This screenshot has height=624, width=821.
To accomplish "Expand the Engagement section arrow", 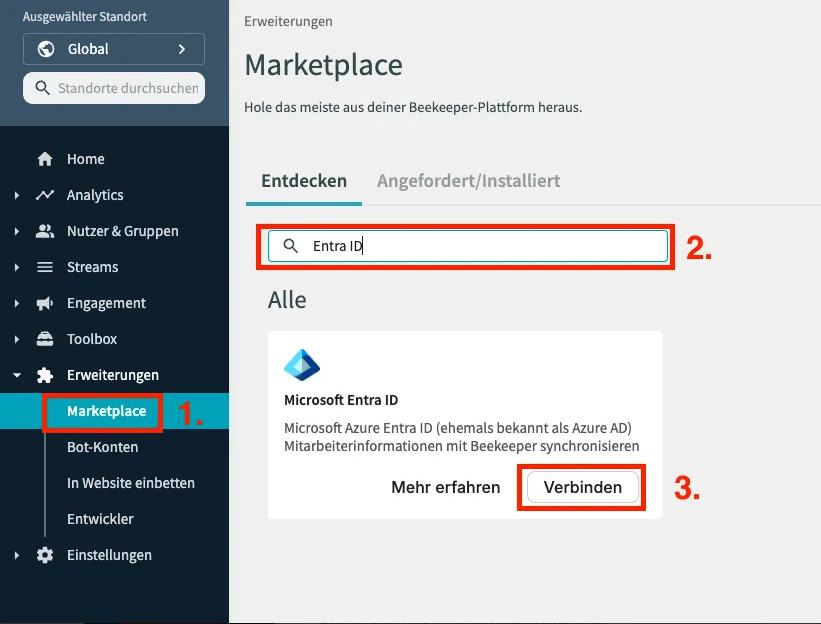I will [x=17, y=303].
